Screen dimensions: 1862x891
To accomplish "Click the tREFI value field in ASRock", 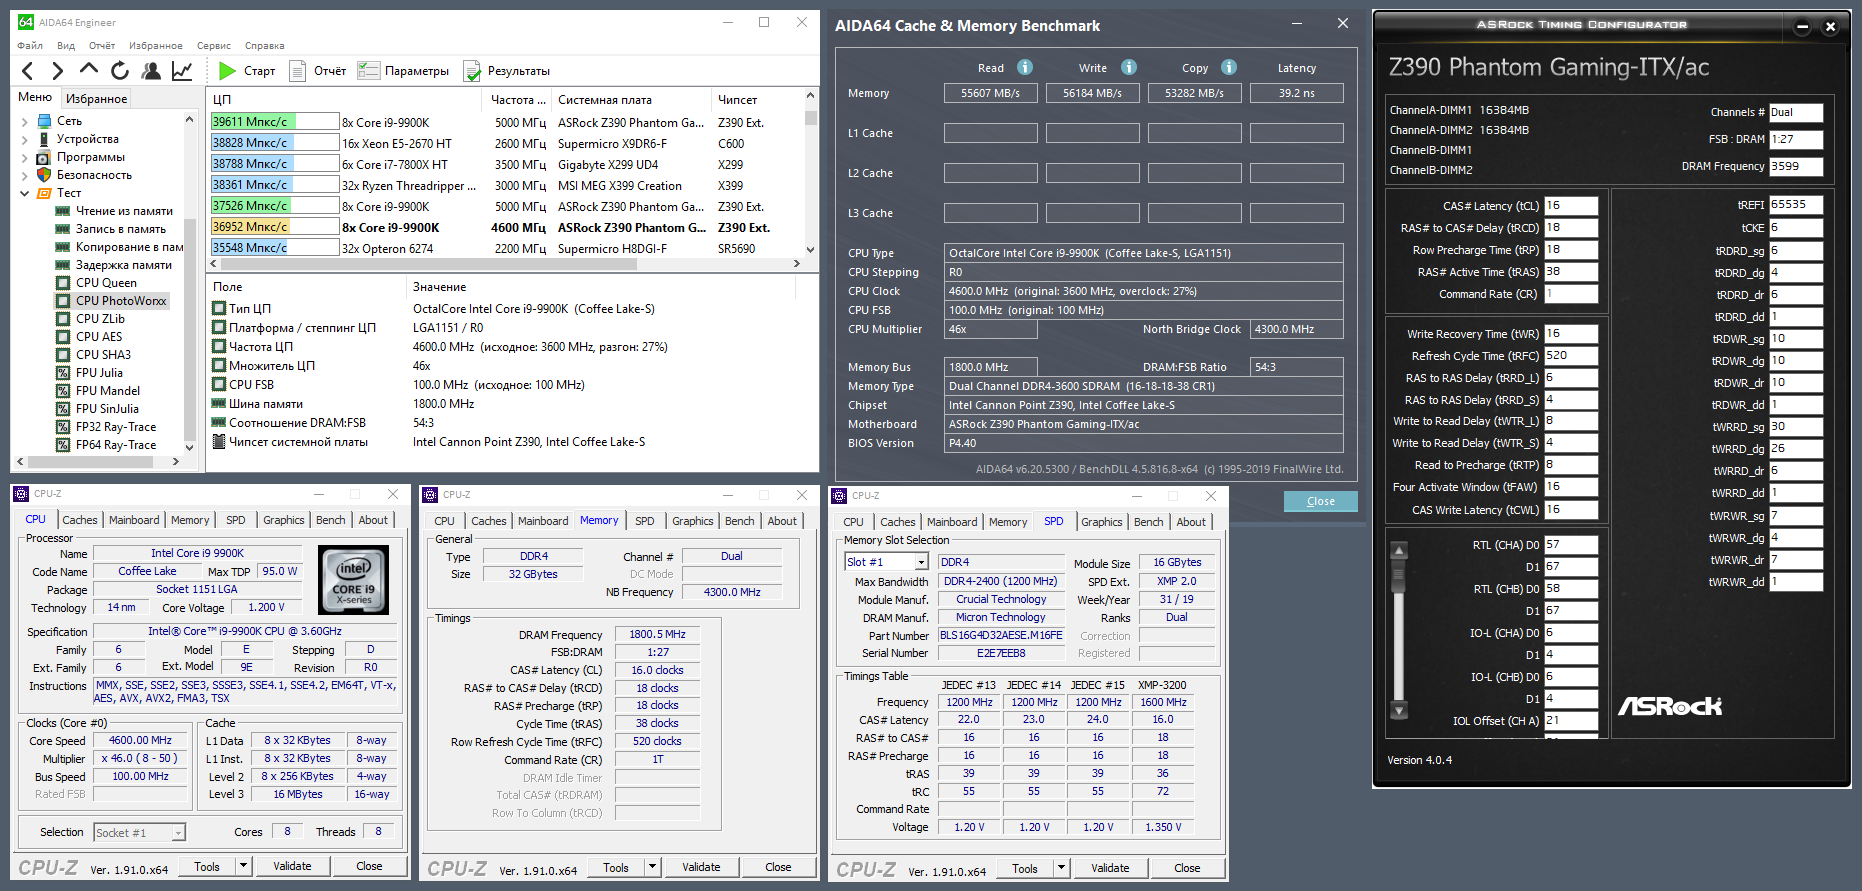I will [x=1796, y=205].
